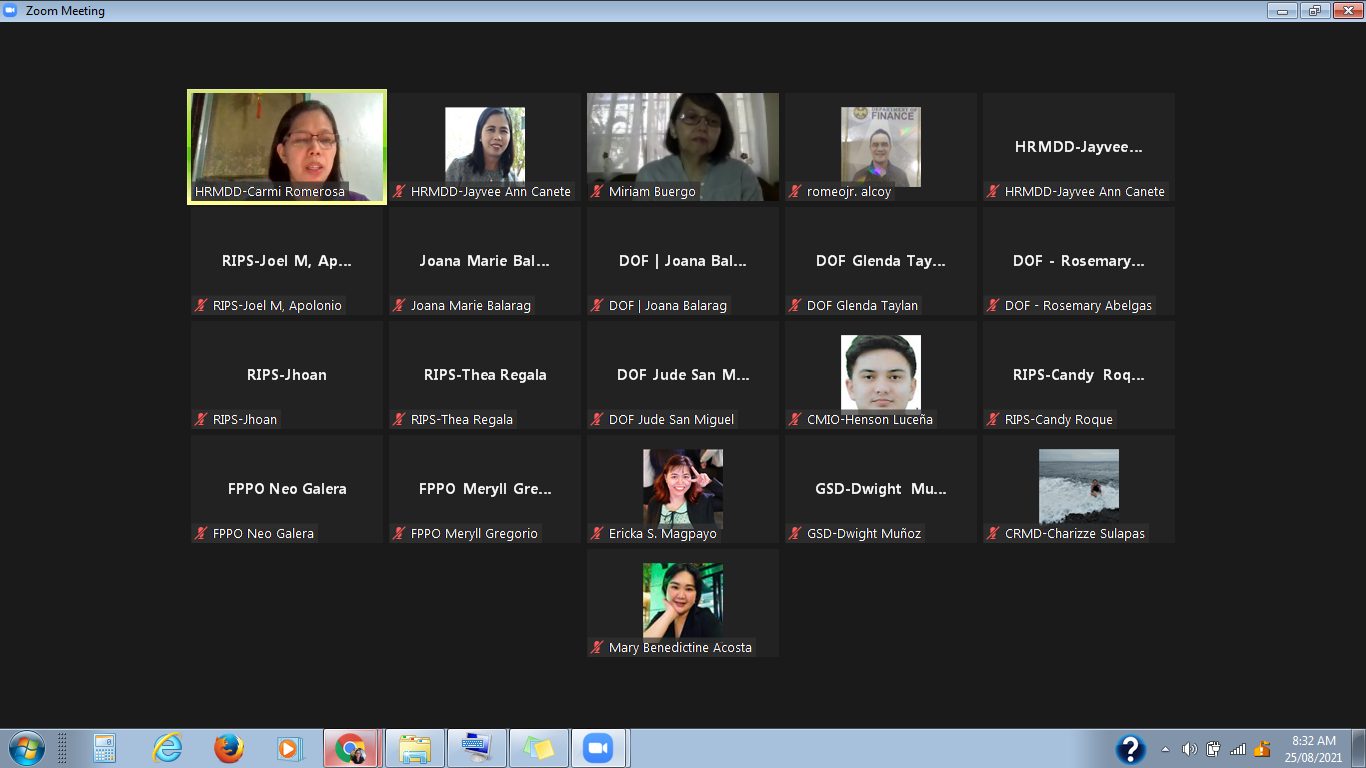Click Mary Benedictine Acosta's profile photo
The image size is (1366, 768).
pyautogui.click(x=683, y=600)
